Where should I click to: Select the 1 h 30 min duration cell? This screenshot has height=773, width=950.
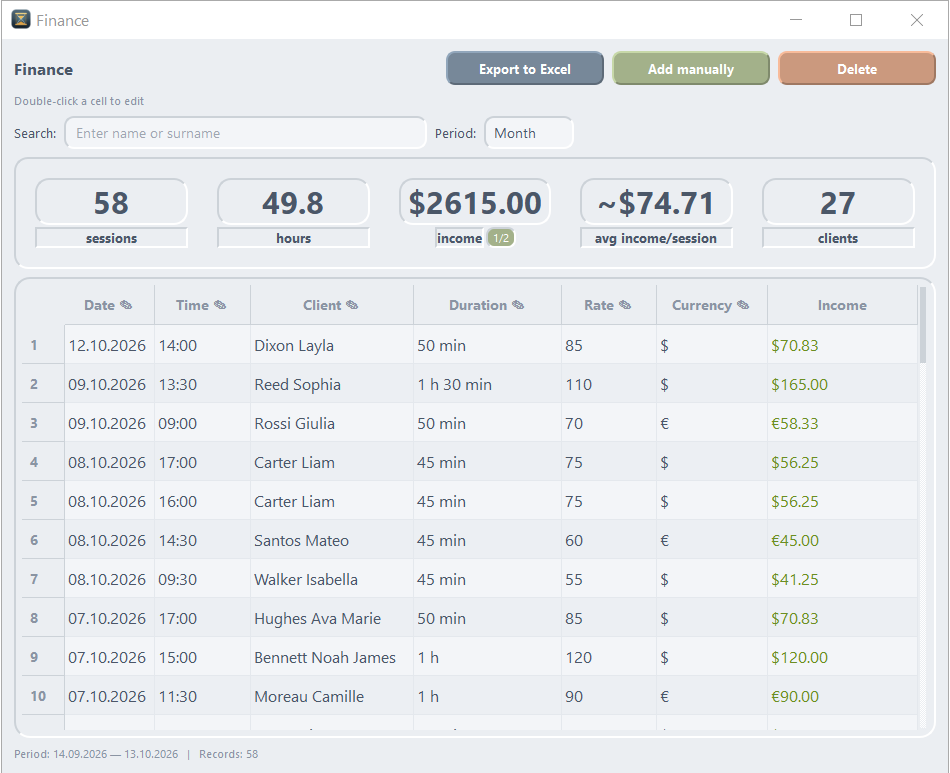click(x=488, y=384)
